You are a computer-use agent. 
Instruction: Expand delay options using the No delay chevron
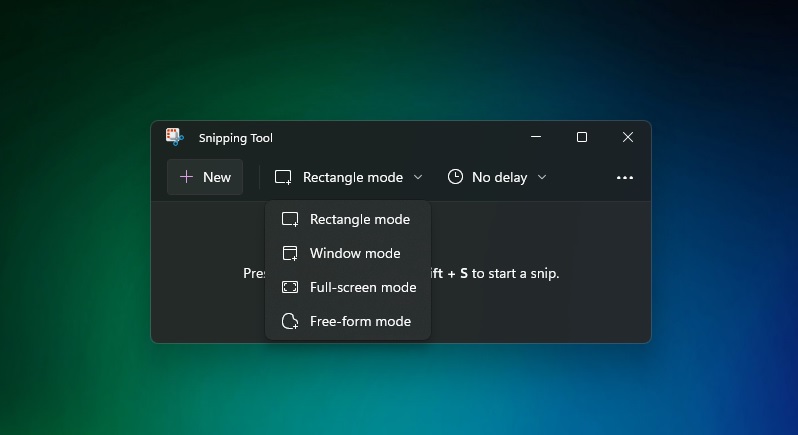pyautogui.click(x=542, y=177)
